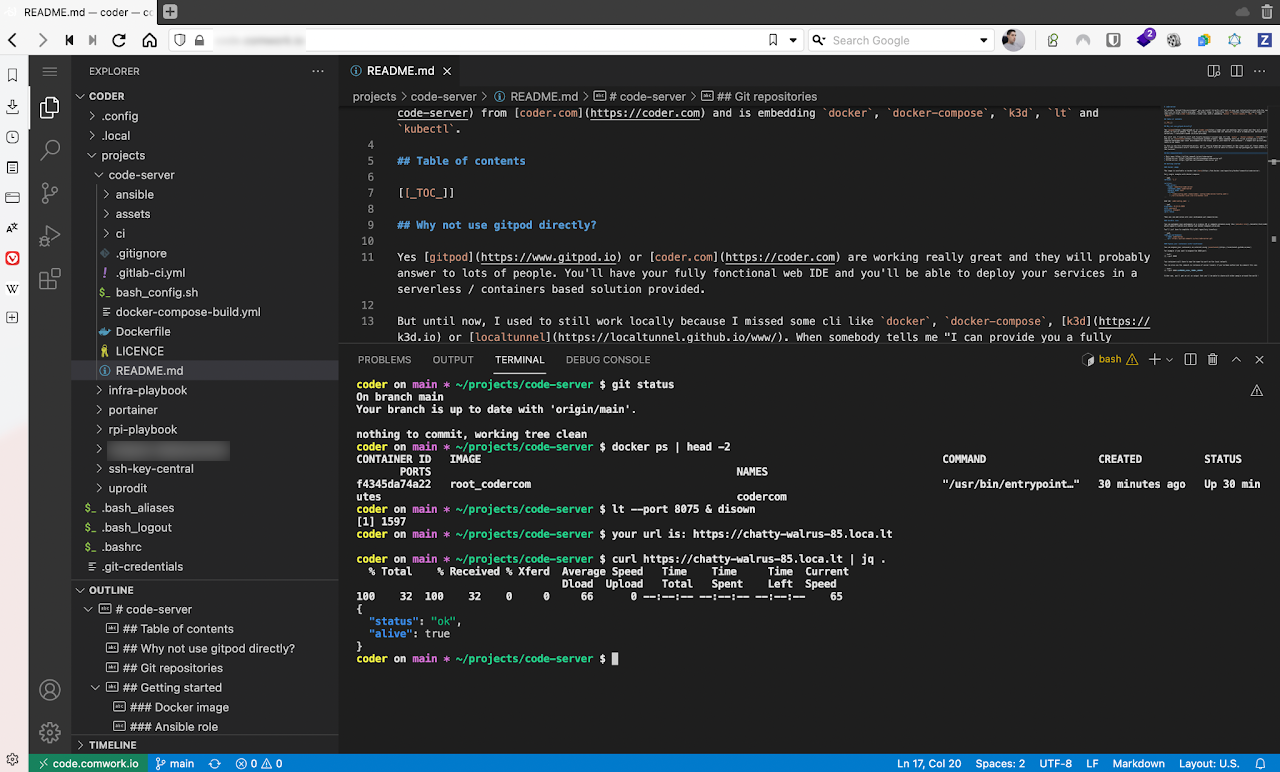Open search engine dropdown arrow
1280x772 pixels.
click(x=983, y=40)
